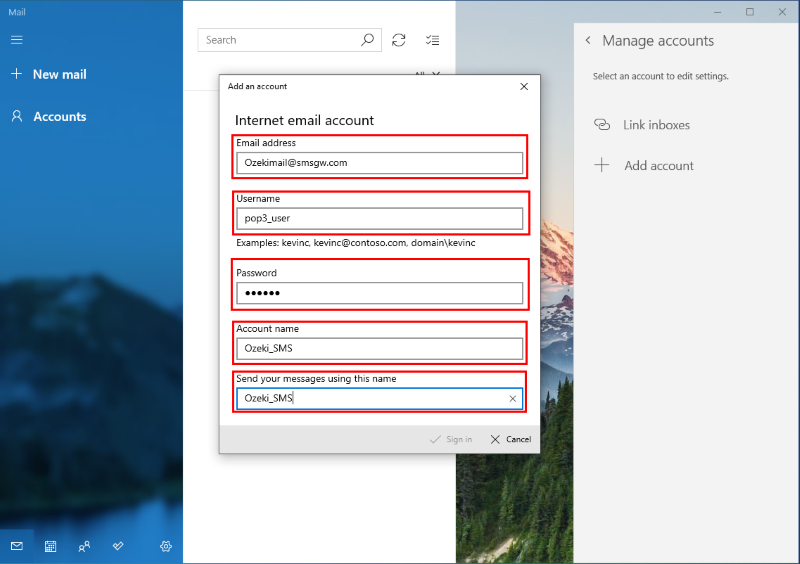The width and height of the screenshot is (800, 564).
Task: Open To Do checkmark icon
Action: (118, 546)
